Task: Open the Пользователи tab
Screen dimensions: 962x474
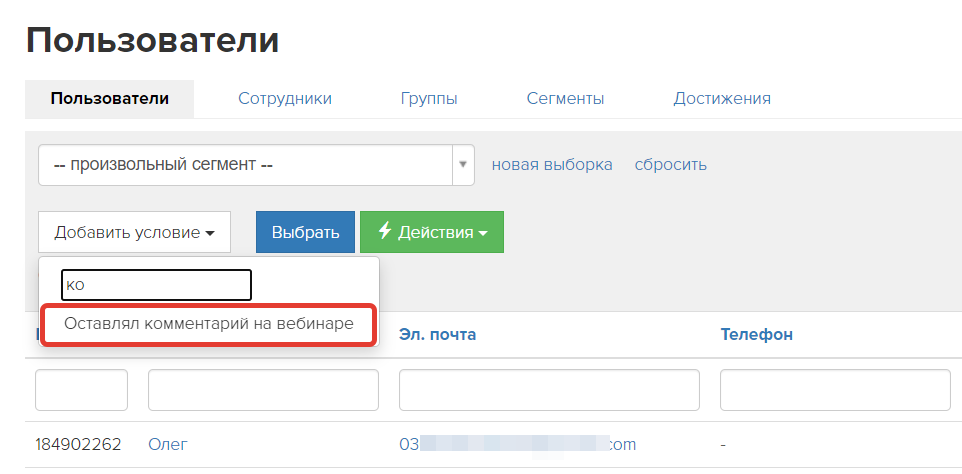Action: pos(110,99)
